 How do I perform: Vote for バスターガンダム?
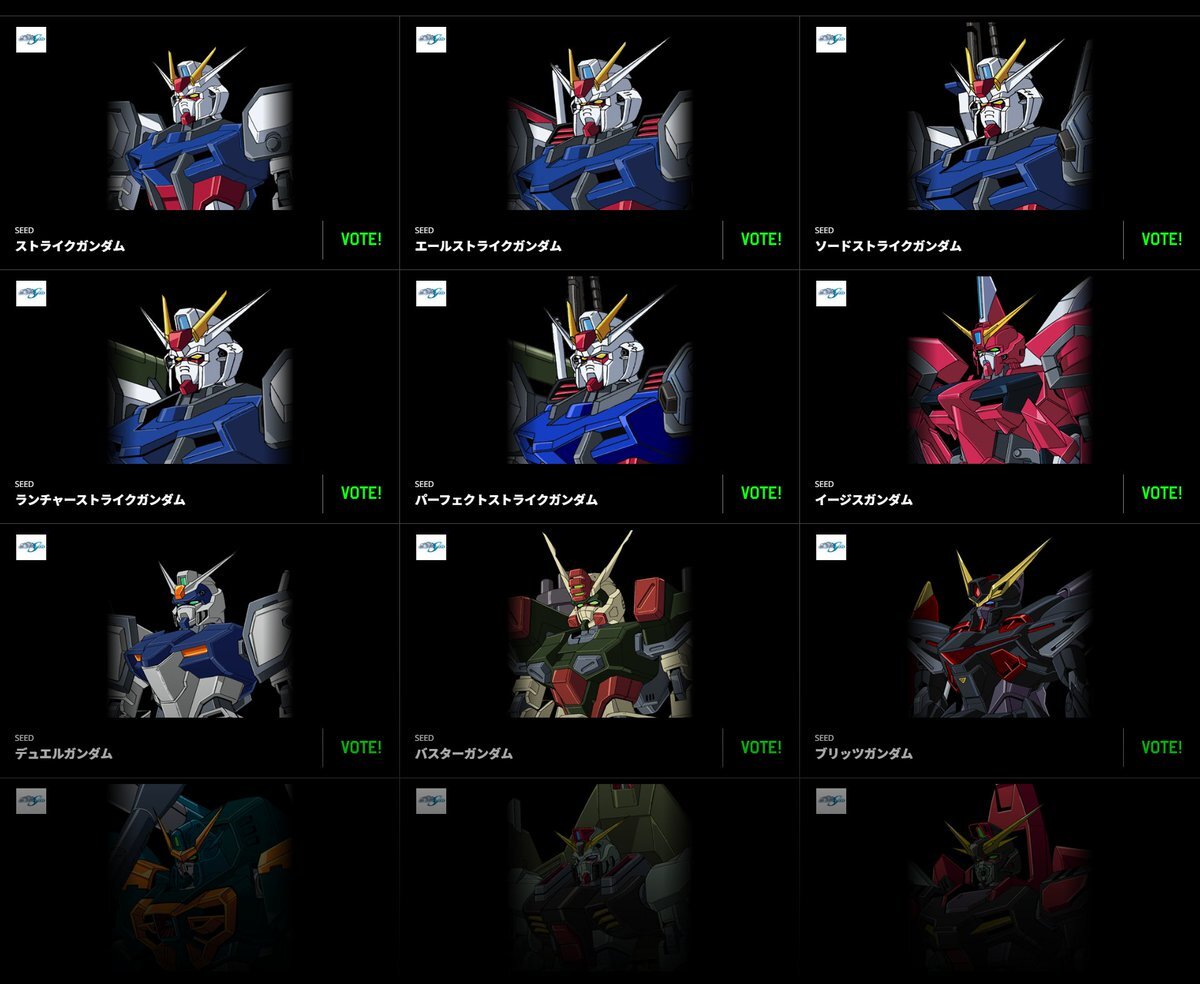pyautogui.click(x=761, y=747)
